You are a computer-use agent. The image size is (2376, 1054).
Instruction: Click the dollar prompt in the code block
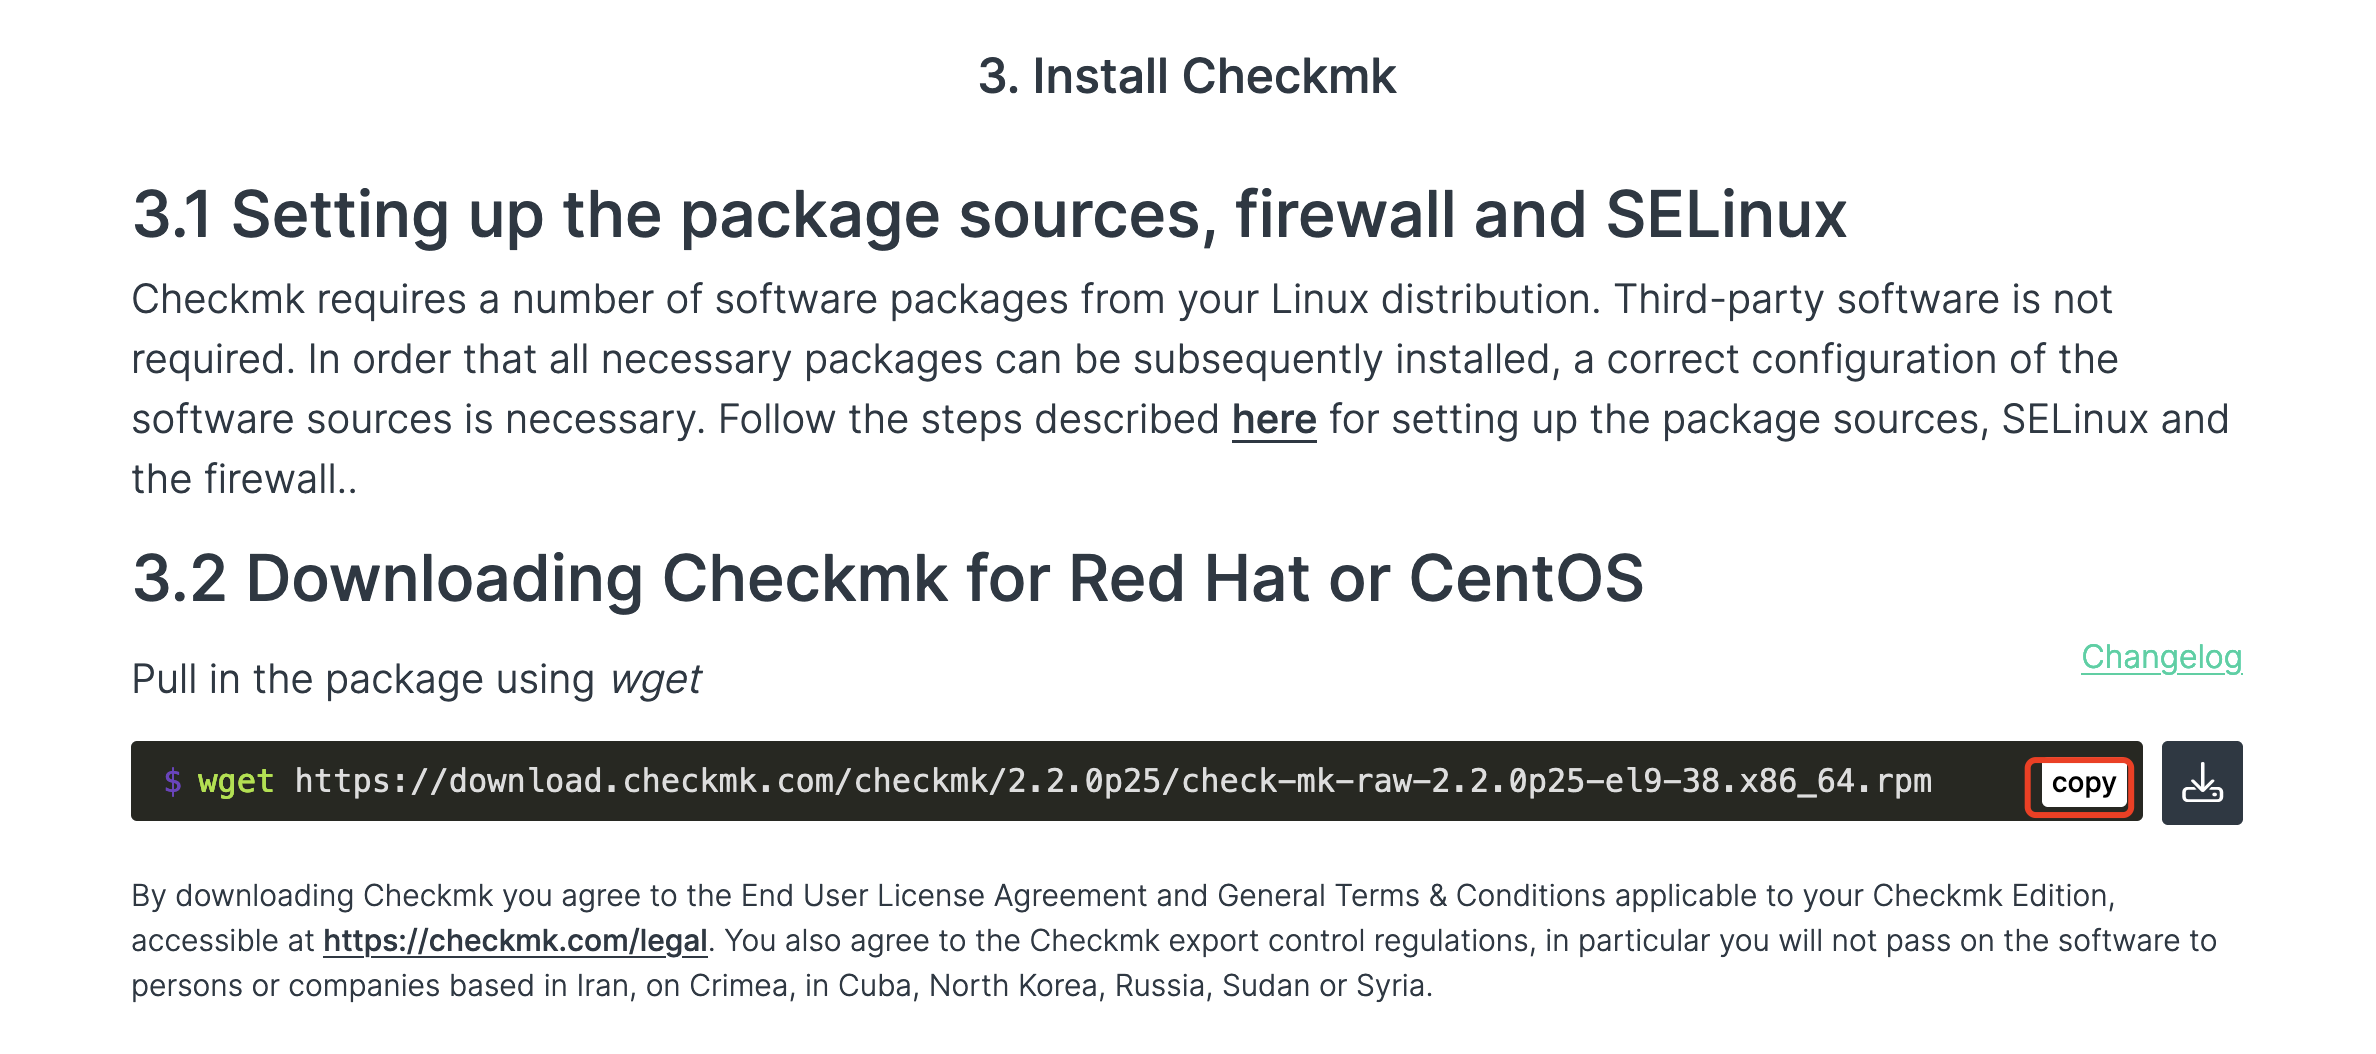[172, 782]
